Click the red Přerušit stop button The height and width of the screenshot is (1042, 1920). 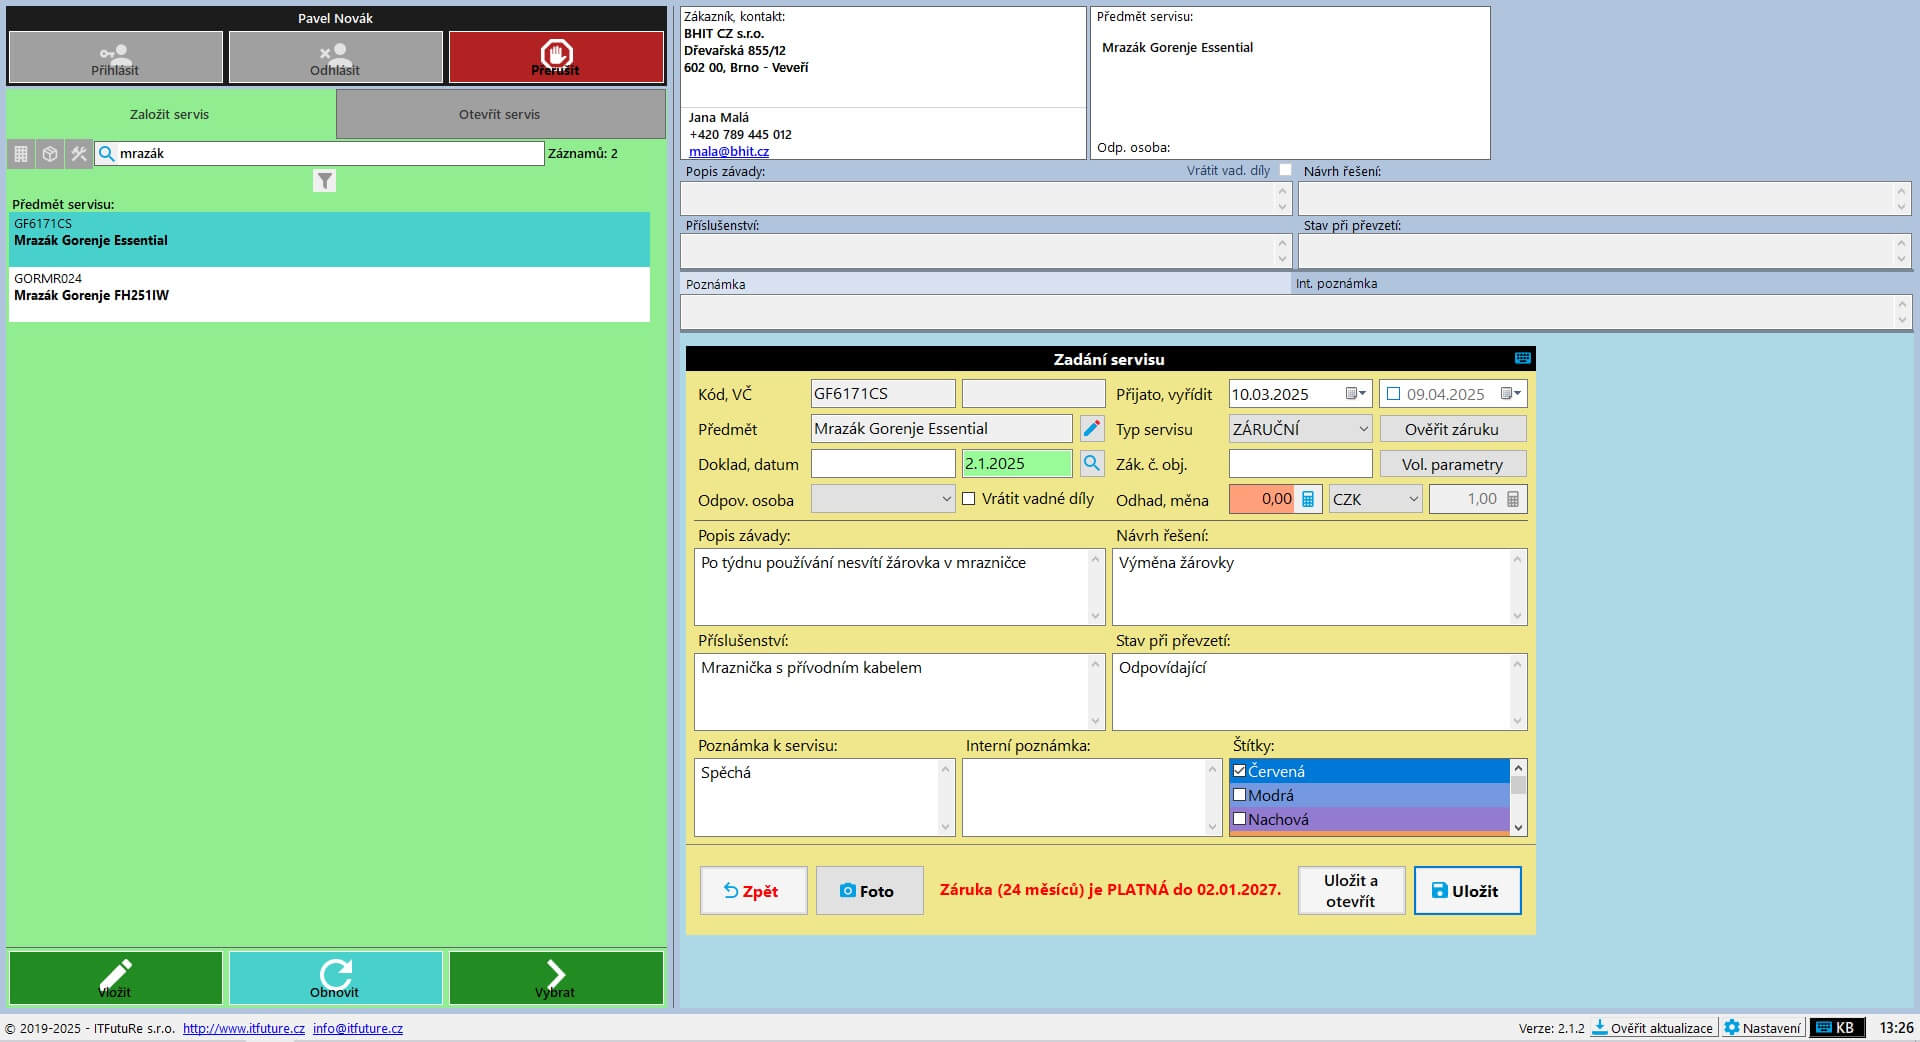point(556,57)
